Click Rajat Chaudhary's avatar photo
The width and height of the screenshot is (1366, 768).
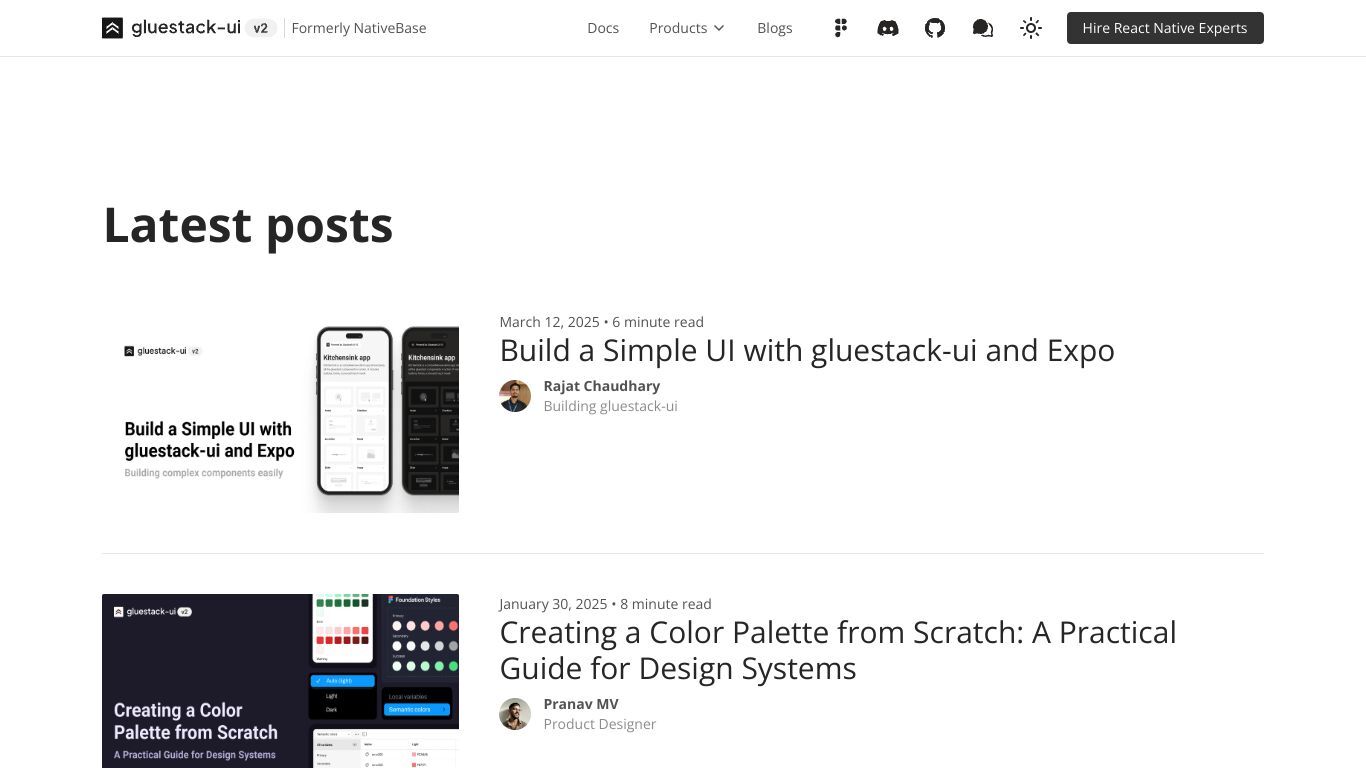click(515, 396)
